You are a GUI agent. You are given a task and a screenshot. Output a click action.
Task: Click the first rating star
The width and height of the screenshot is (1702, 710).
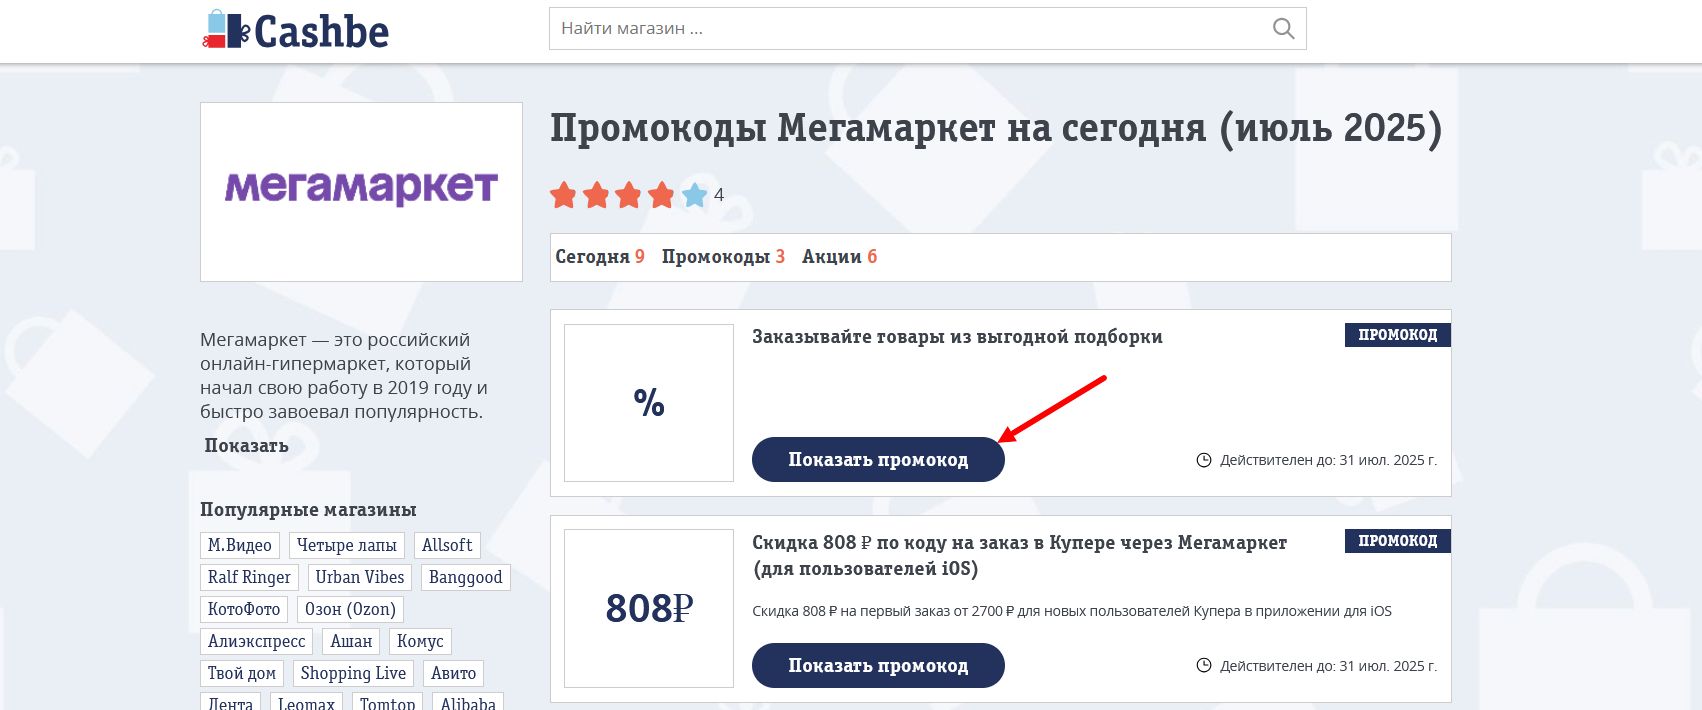(x=564, y=195)
